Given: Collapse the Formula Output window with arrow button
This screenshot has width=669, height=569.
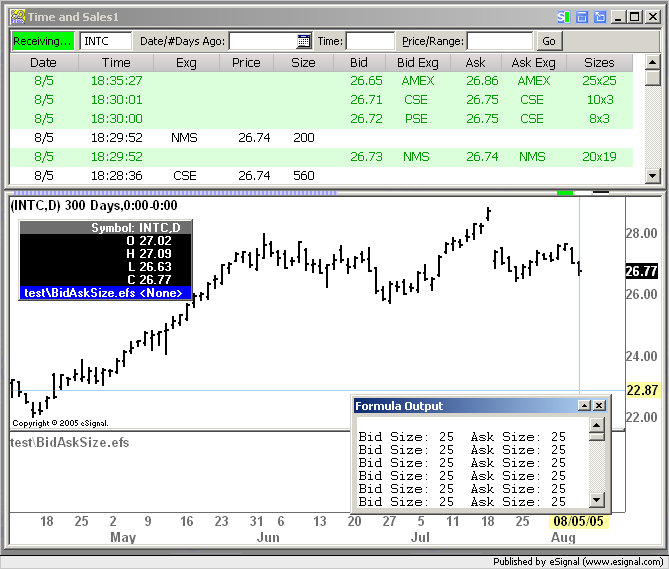Looking at the screenshot, I should pos(584,406).
